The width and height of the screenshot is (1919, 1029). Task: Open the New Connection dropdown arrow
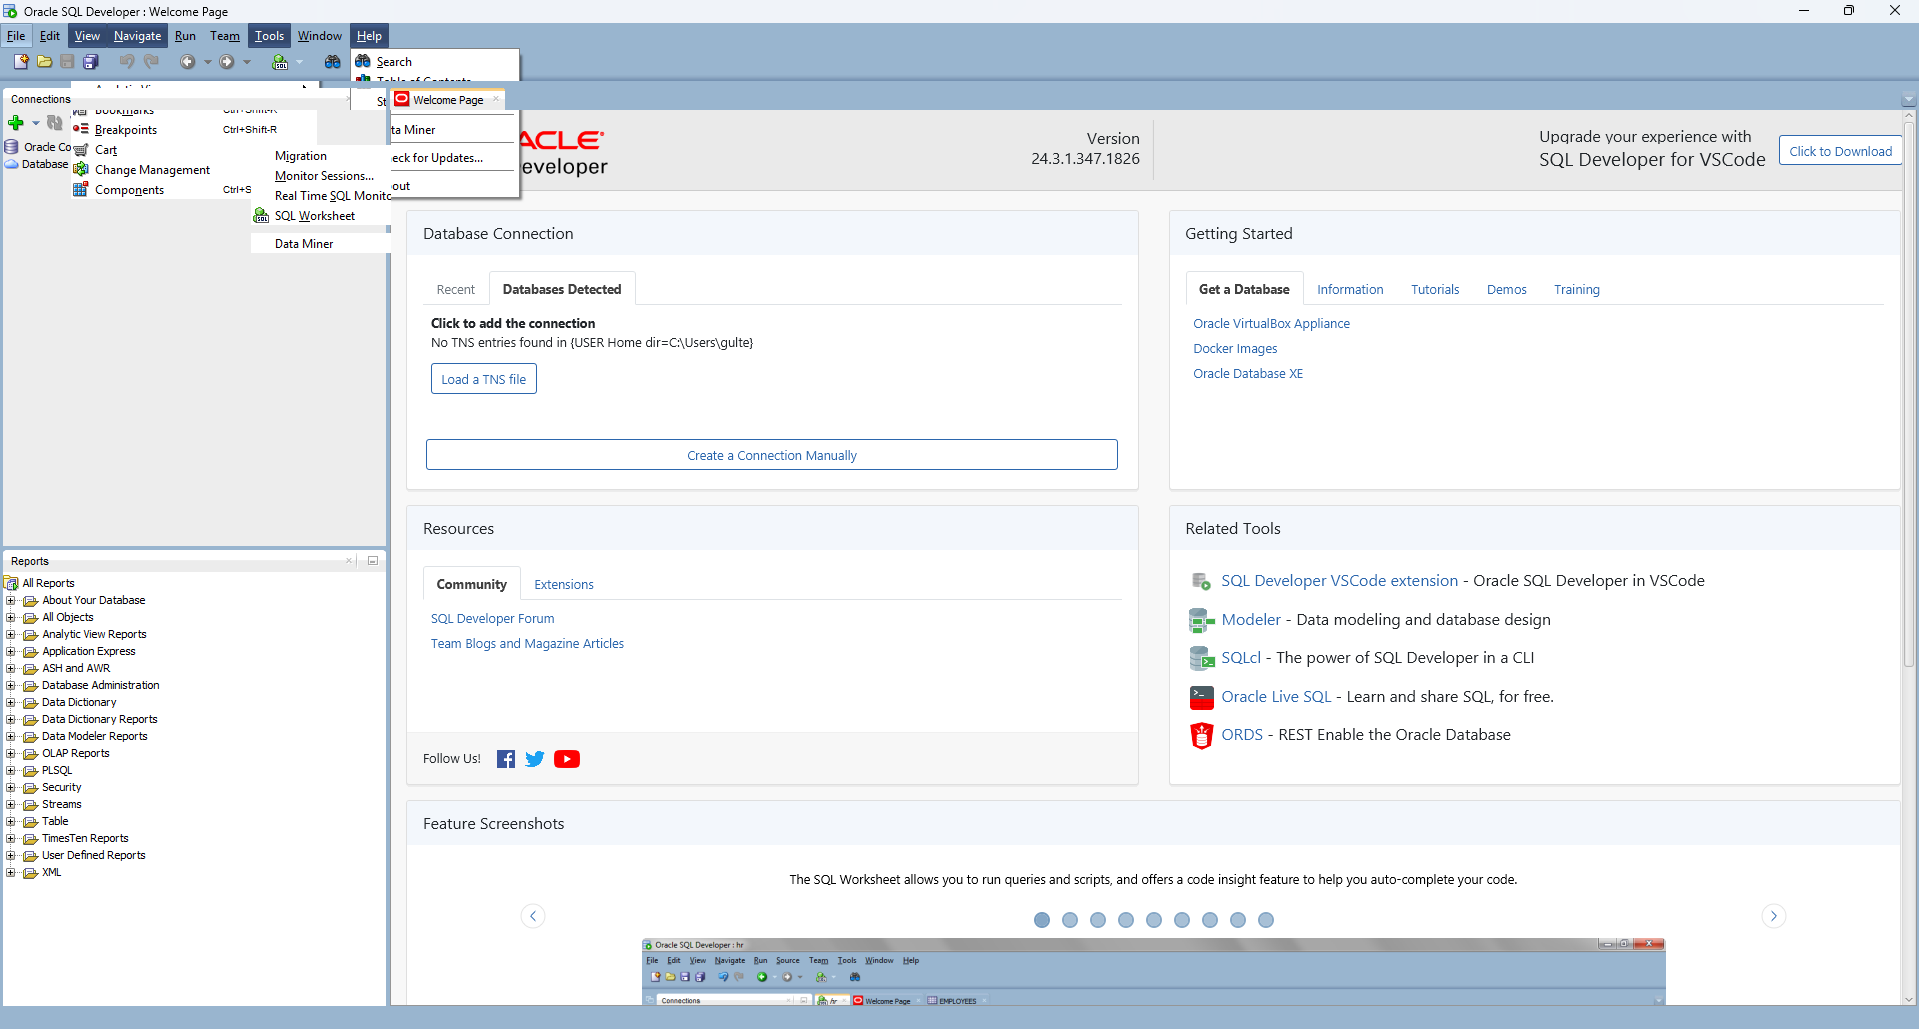(x=36, y=123)
